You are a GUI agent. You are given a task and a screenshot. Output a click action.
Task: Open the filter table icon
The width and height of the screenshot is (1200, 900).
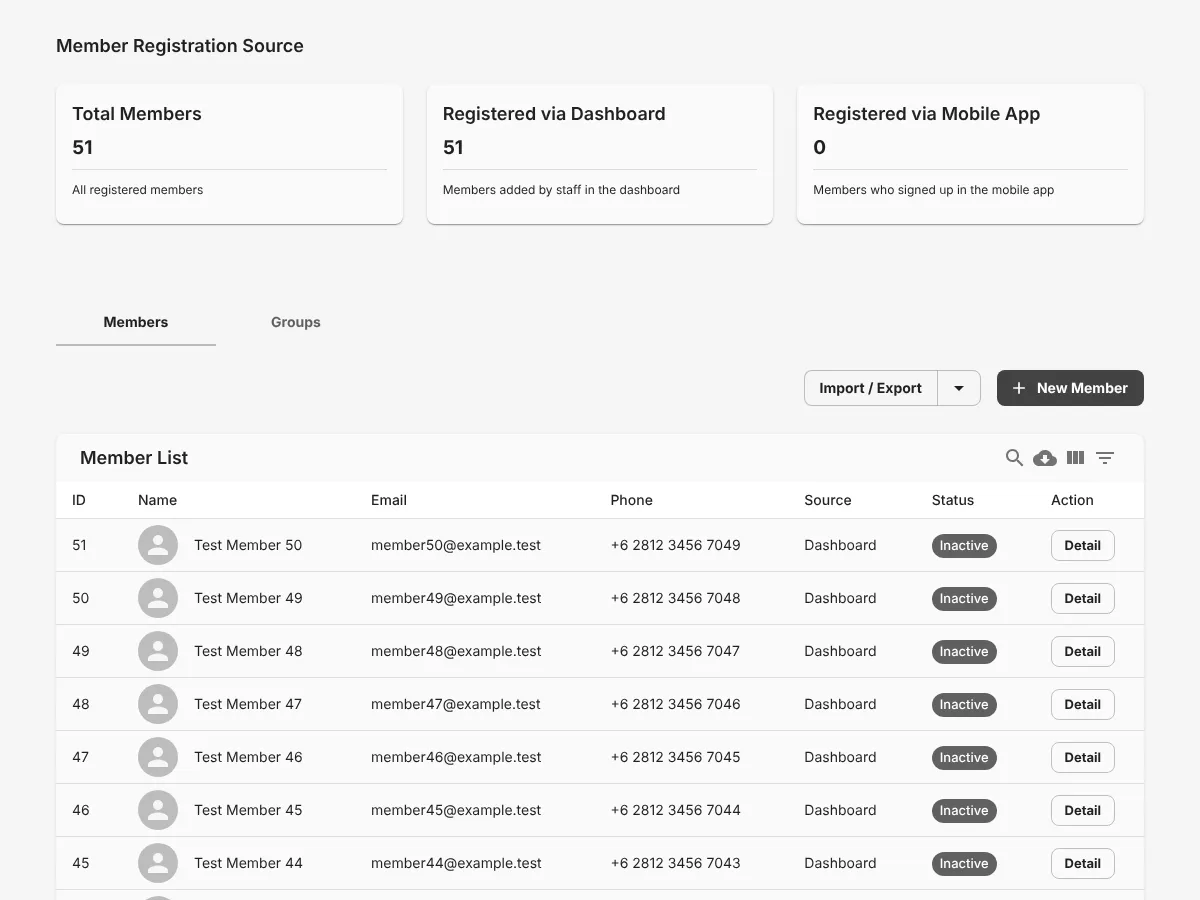tap(1105, 458)
